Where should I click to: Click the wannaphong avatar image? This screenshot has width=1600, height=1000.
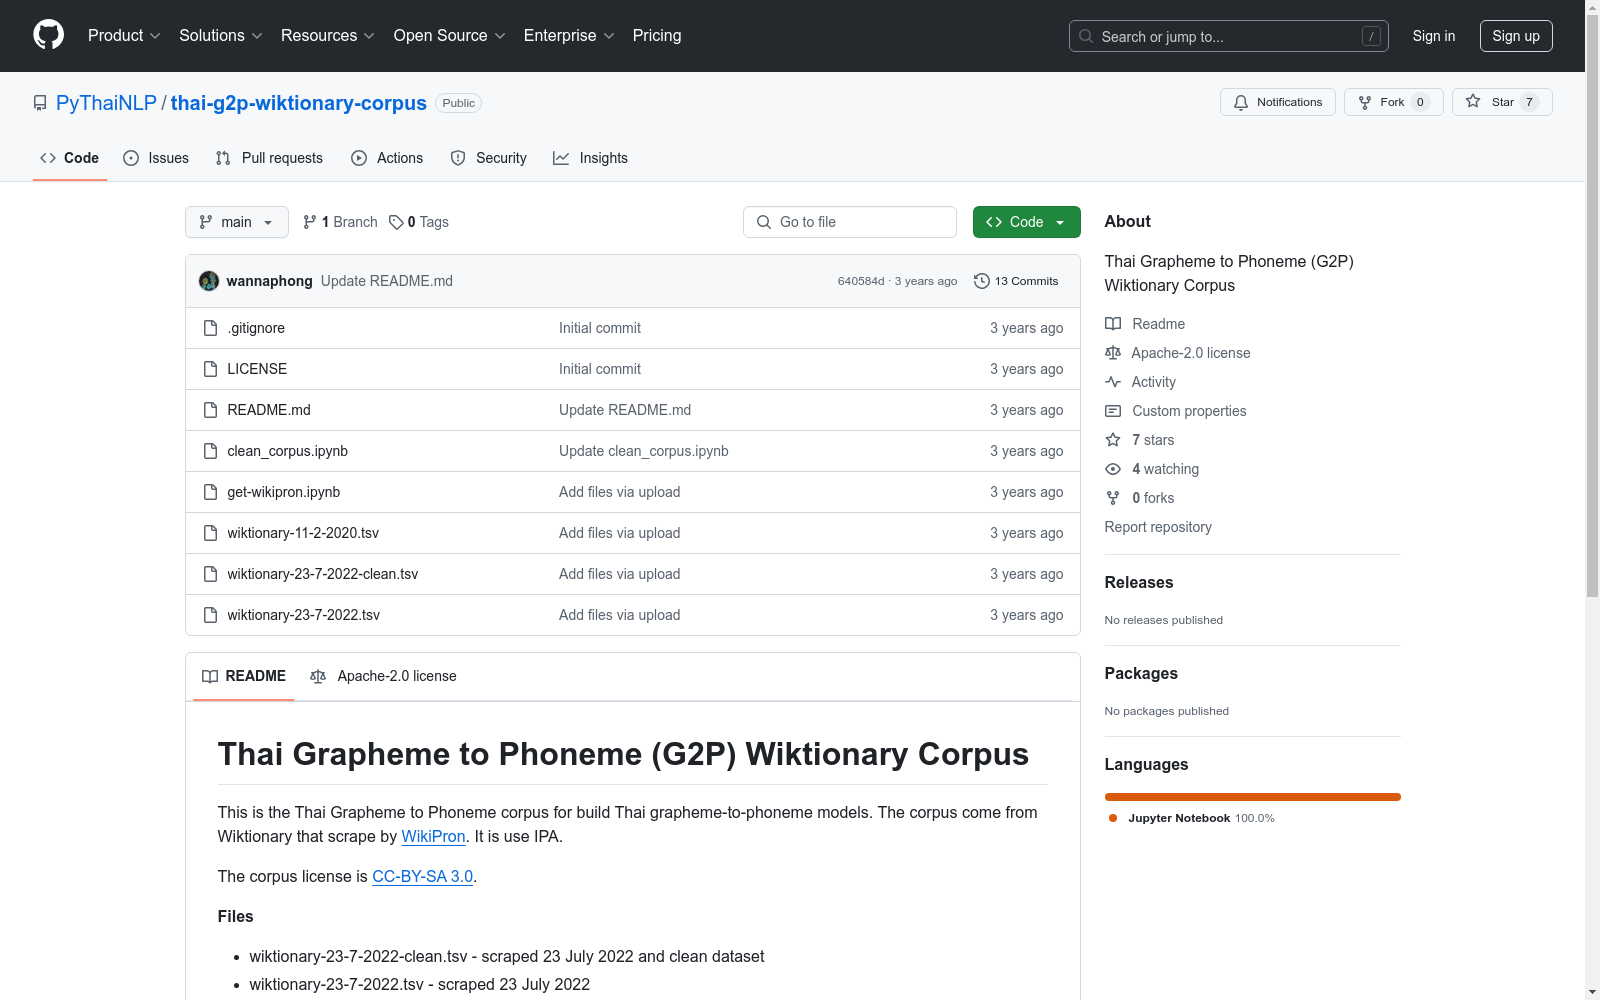[x=209, y=281]
